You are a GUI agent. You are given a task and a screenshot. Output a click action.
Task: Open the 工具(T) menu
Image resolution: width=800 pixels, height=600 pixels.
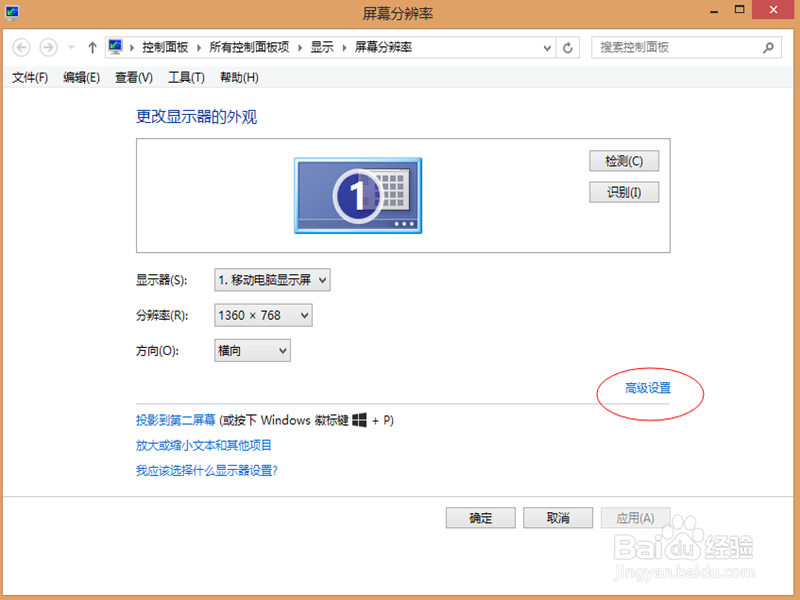tap(186, 78)
